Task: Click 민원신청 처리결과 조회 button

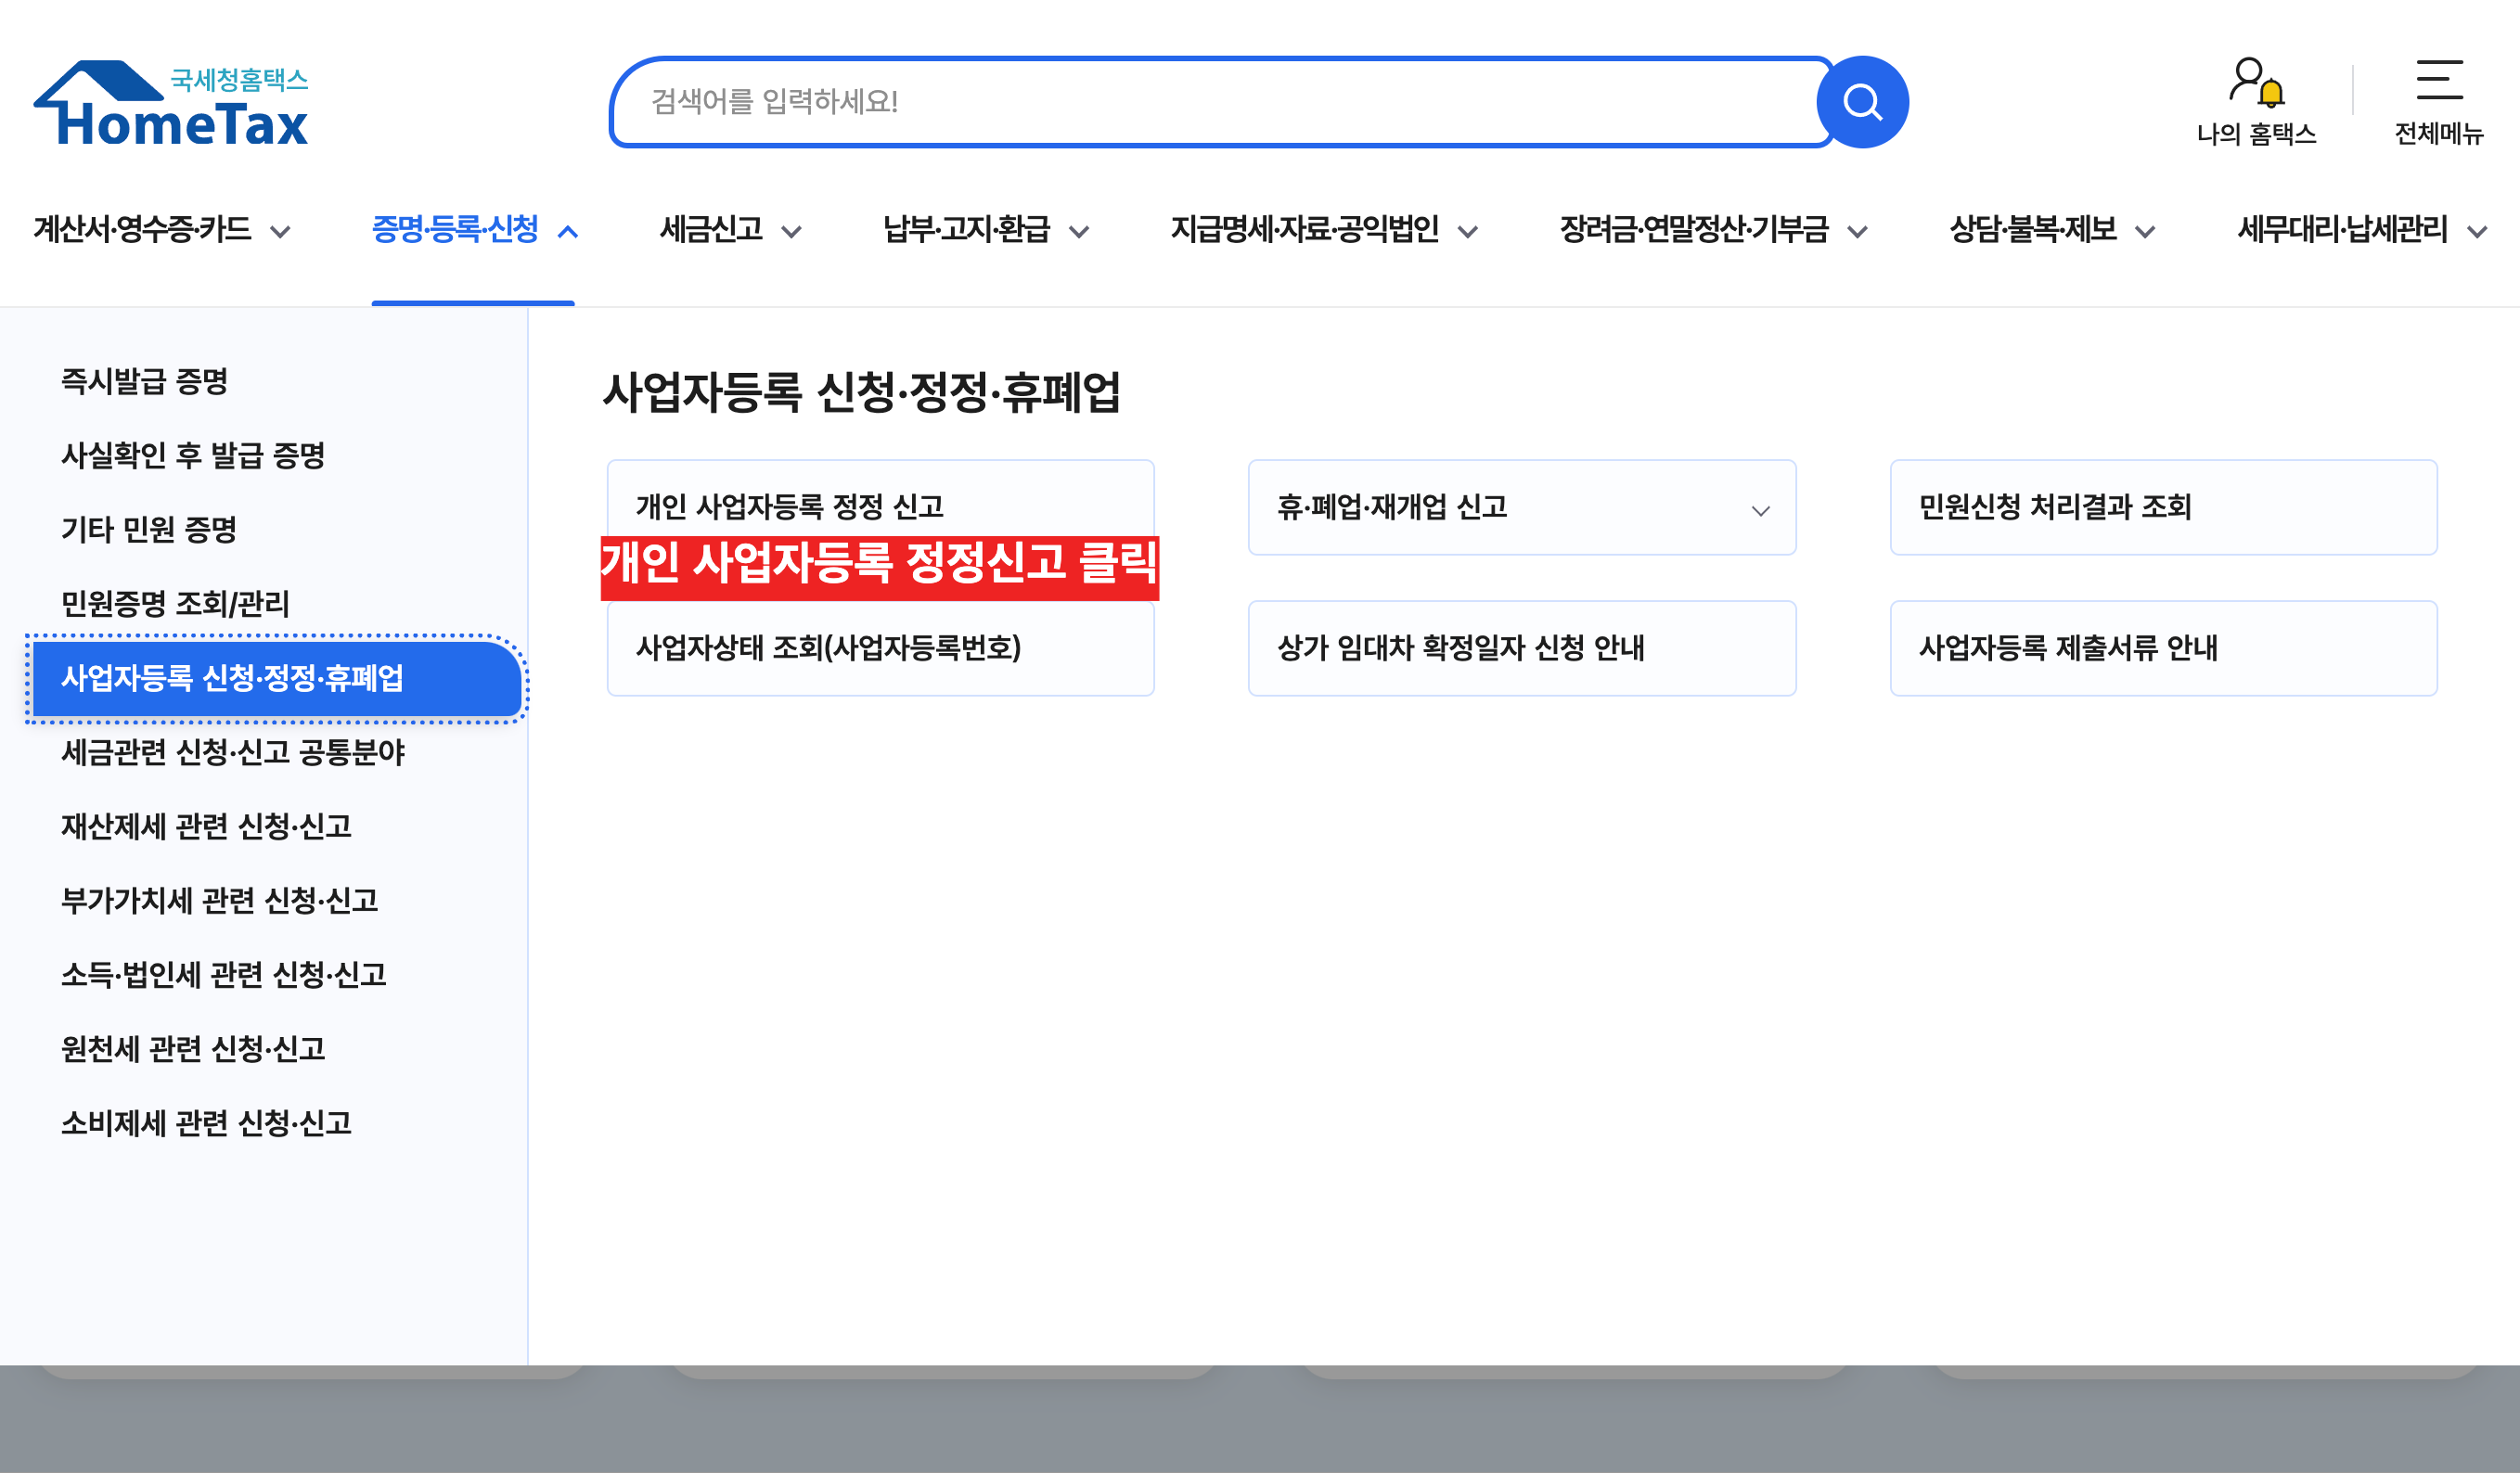Action: [2163, 507]
